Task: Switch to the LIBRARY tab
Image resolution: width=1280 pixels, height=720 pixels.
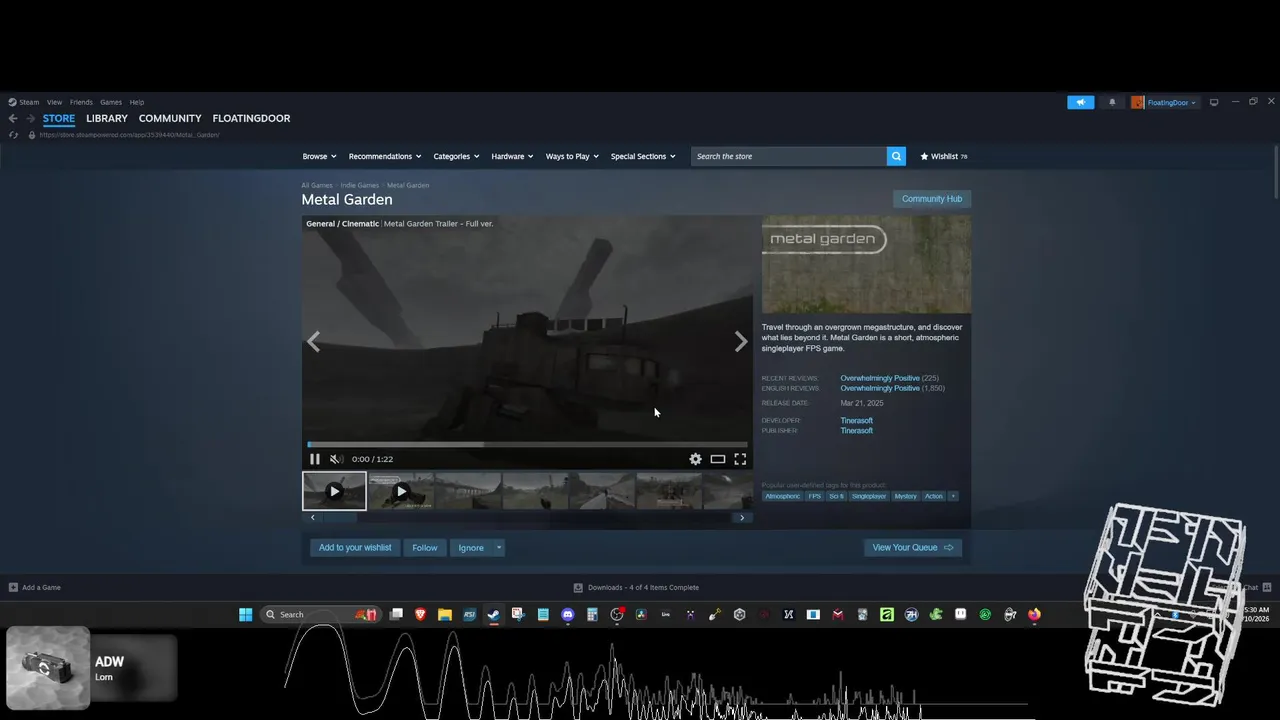Action: 107,118
